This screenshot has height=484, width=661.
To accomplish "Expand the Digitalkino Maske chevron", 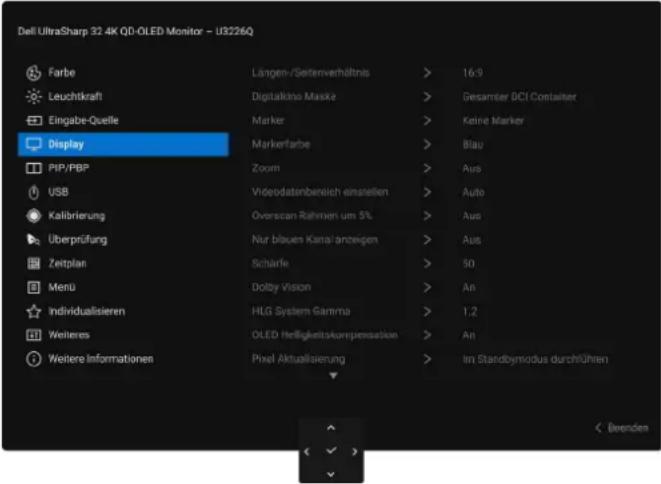I will click(427, 97).
